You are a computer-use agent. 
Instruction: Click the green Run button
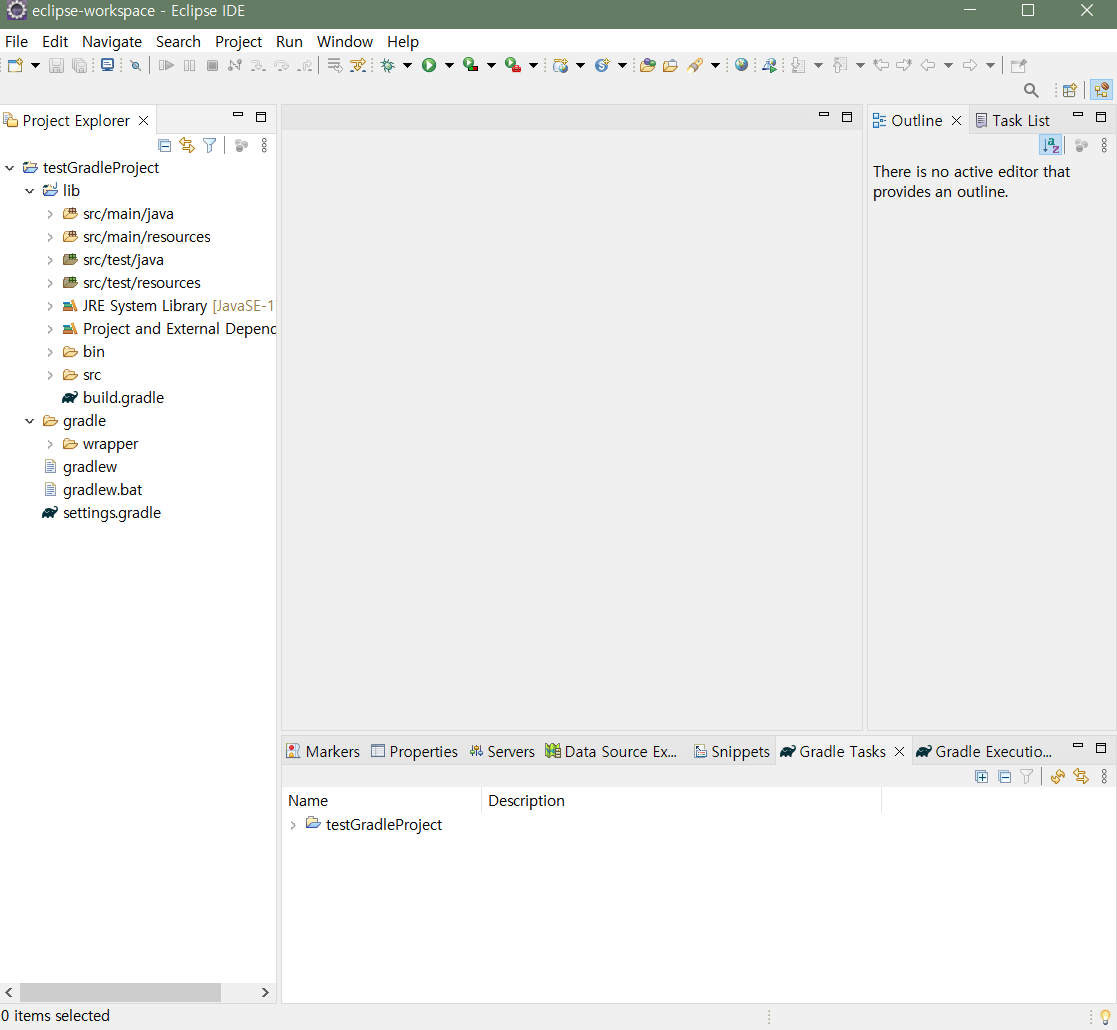[x=429, y=66]
